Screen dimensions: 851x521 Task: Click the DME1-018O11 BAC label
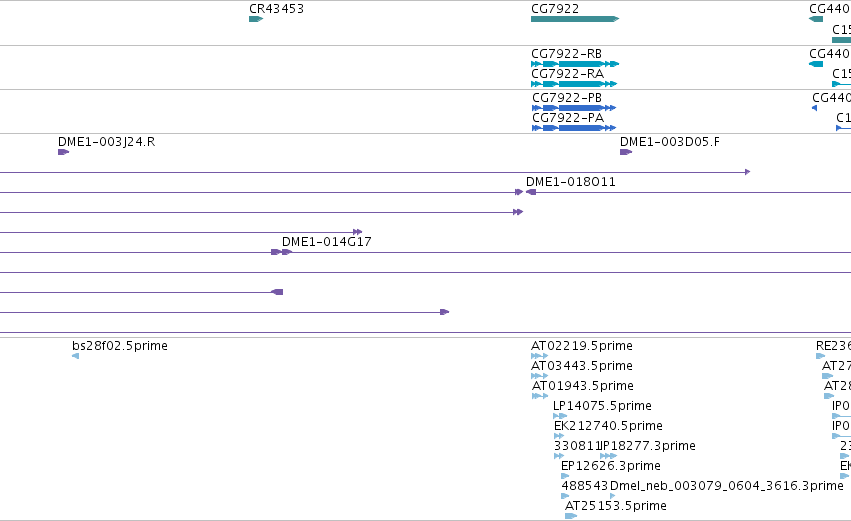[x=571, y=182]
